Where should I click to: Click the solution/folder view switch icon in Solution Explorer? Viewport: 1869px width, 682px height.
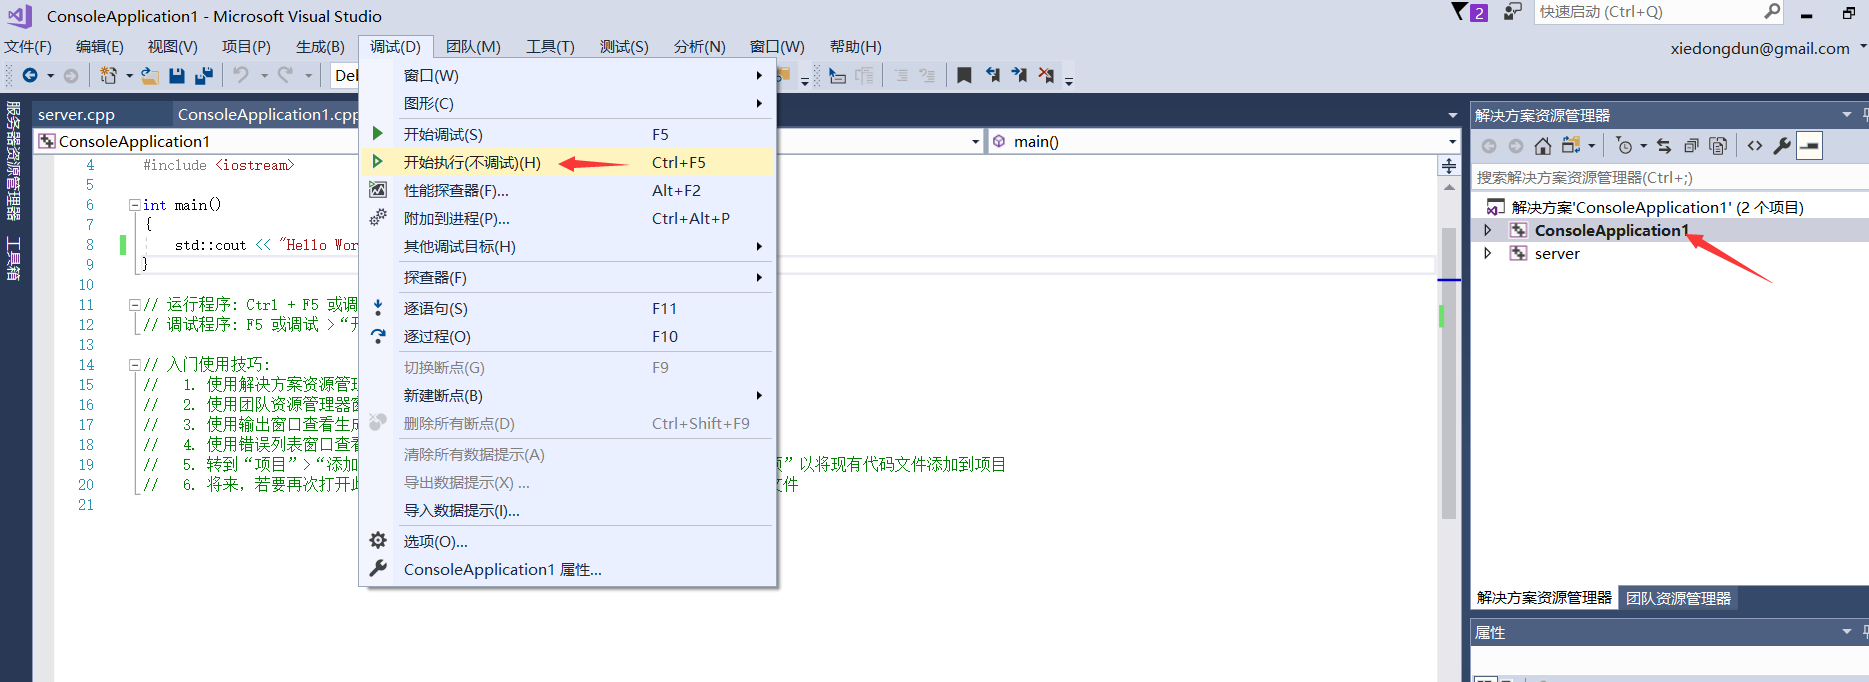(x=1571, y=146)
